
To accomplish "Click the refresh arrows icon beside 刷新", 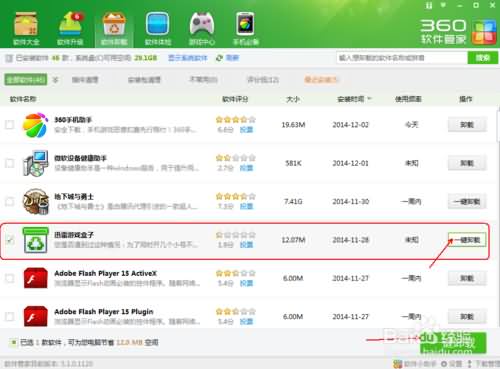I will coord(219,58).
